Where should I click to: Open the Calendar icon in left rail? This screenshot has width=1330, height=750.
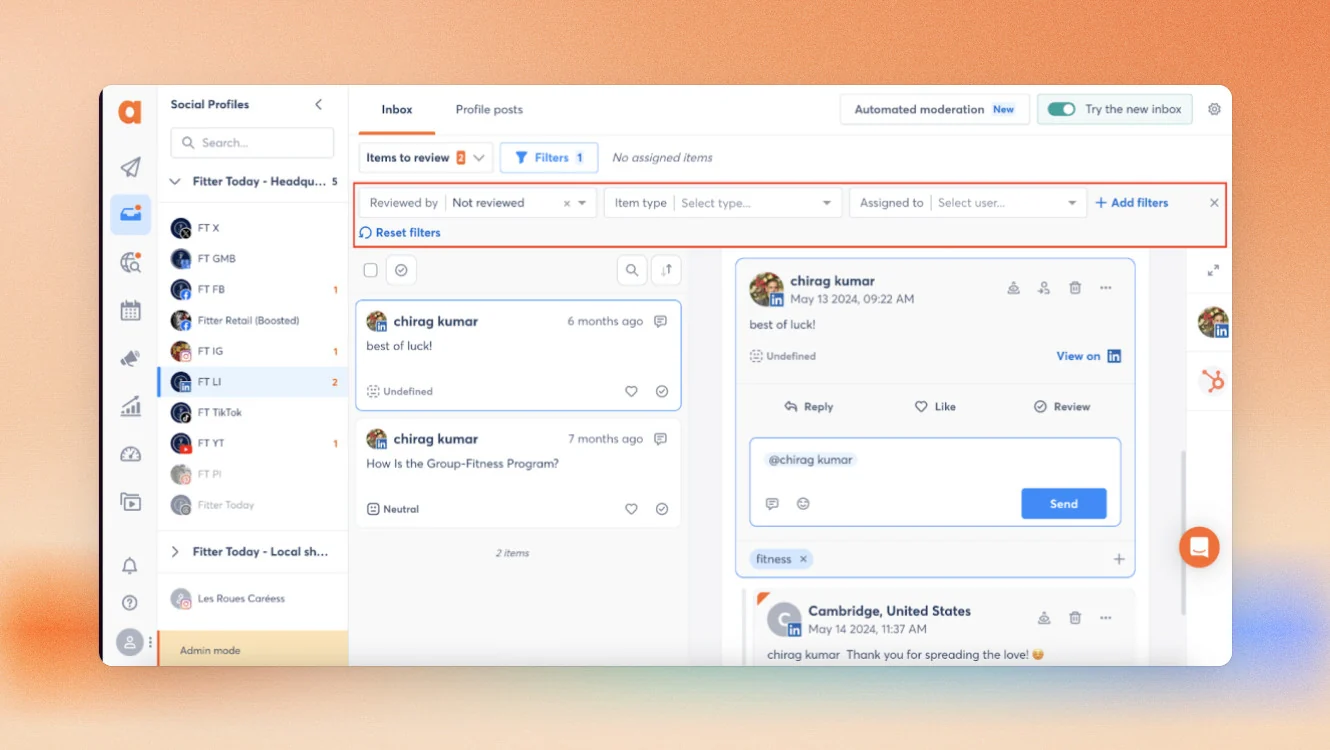[130, 310]
